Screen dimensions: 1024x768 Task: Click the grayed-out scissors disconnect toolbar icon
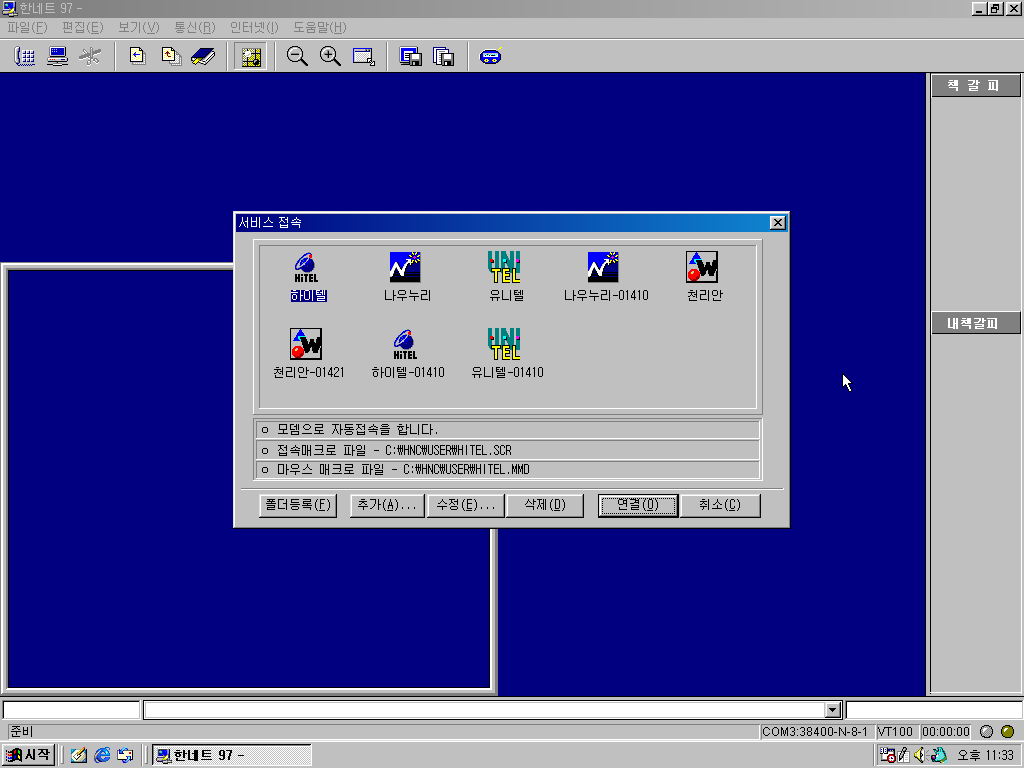tap(90, 56)
